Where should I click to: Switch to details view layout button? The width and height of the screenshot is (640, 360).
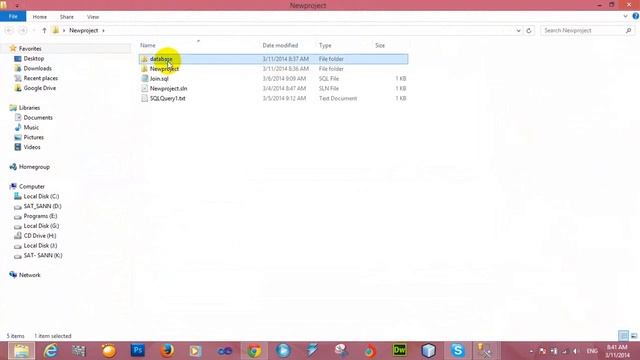[623, 336]
